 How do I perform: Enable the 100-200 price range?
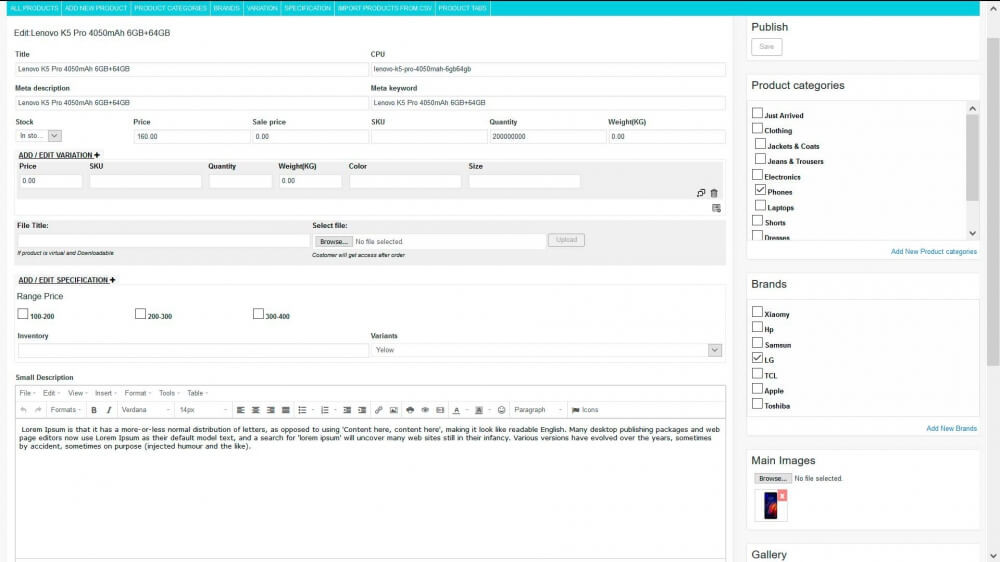[x=23, y=314]
